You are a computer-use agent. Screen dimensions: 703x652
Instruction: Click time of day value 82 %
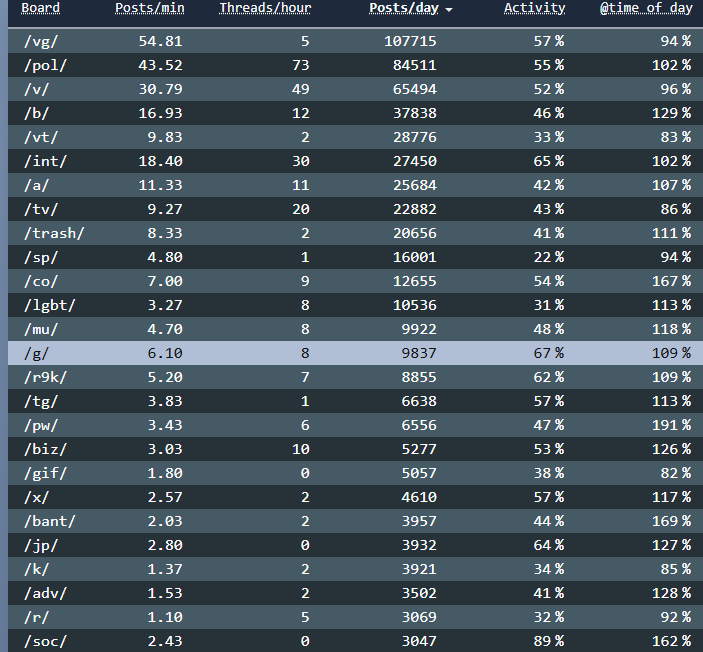tap(676, 473)
